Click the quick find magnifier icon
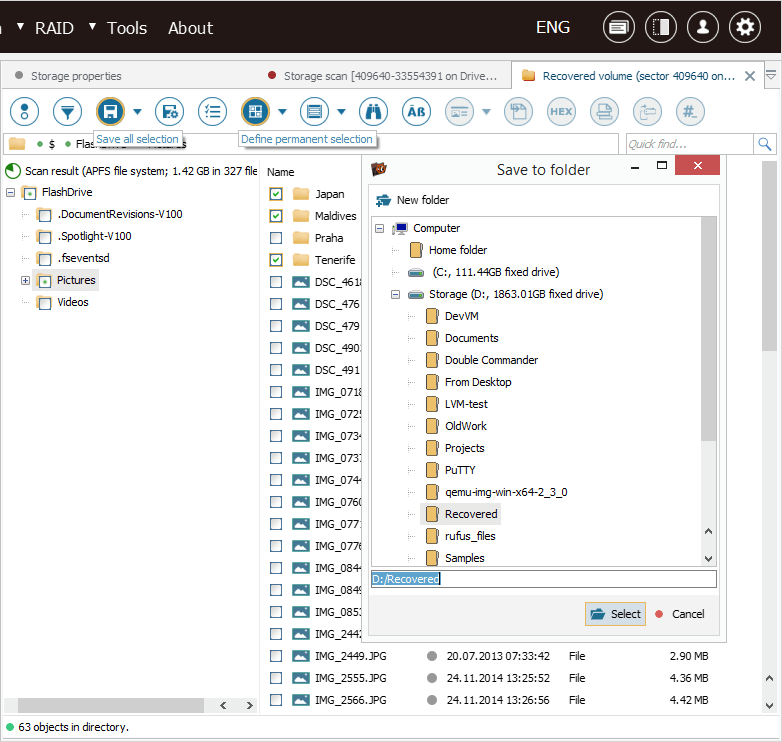 point(765,144)
